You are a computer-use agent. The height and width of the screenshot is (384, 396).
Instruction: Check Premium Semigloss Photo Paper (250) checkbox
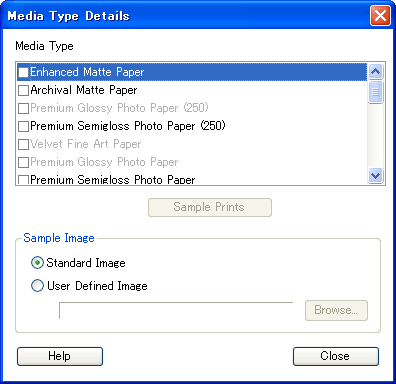(x=23, y=126)
